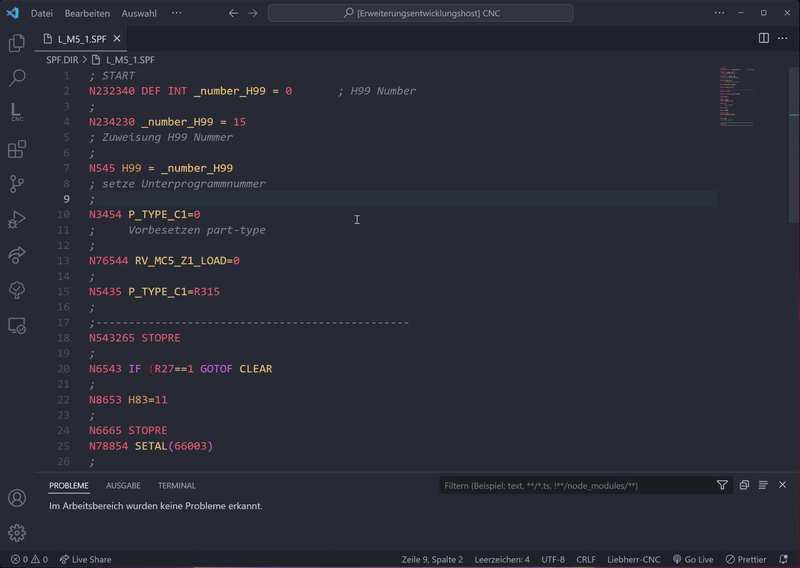The height and width of the screenshot is (568, 800).
Task: Open the Search view in activity bar
Action: [17, 78]
